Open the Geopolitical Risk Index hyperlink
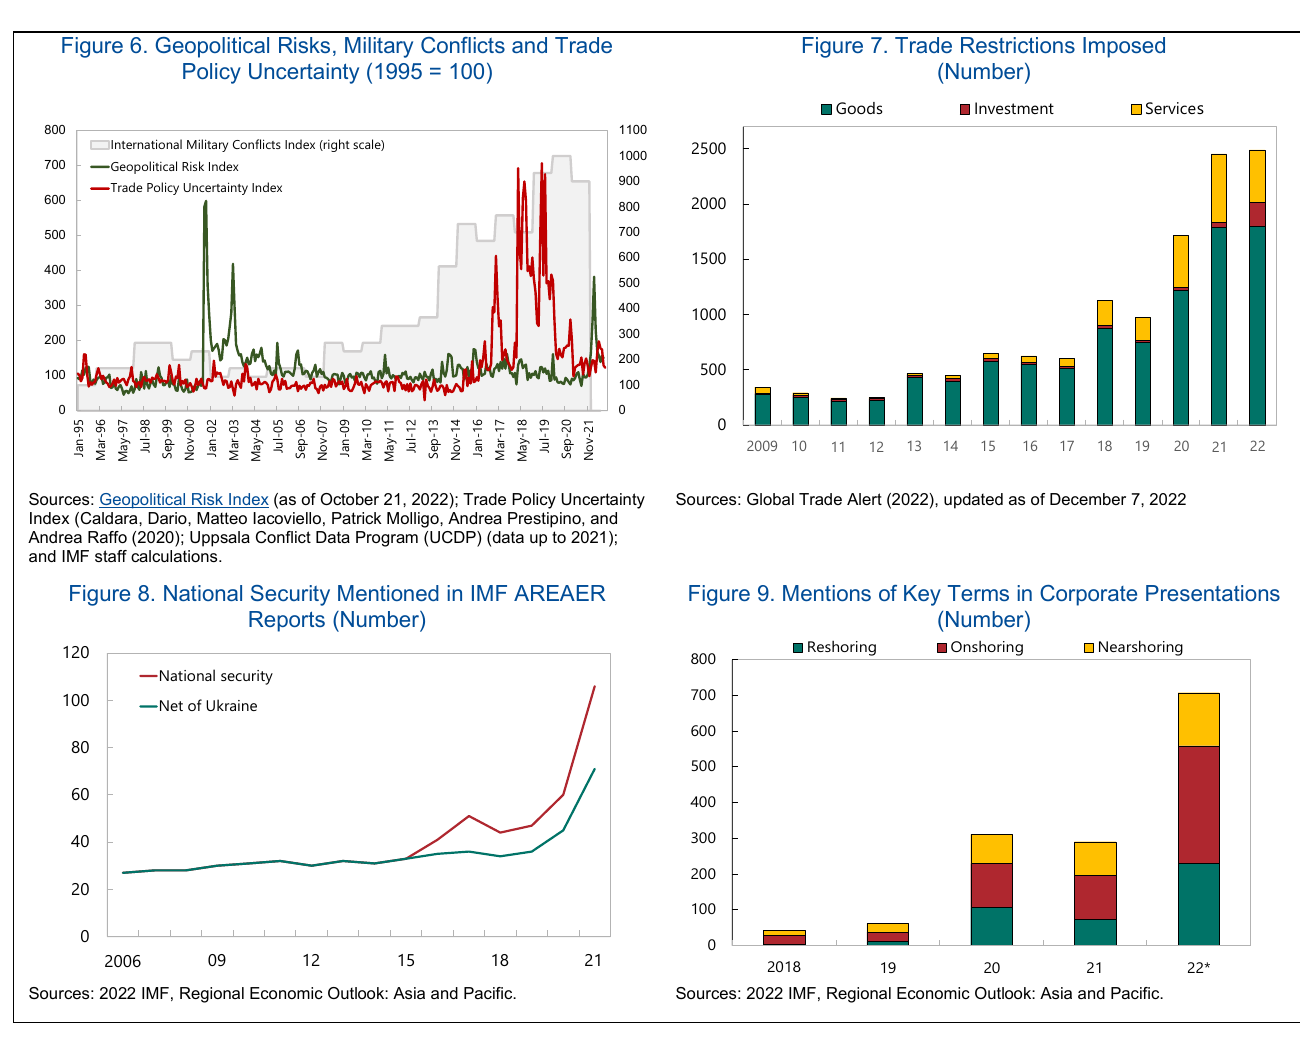 coord(184,499)
